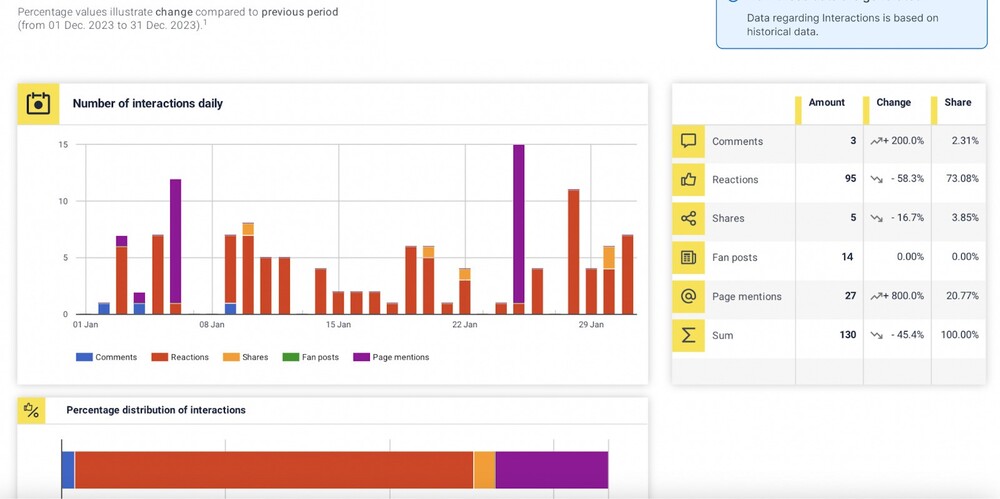The width and height of the screenshot is (1000, 499).
Task: Click the 'Data regarding Interactions' info box
Action: 852,24
